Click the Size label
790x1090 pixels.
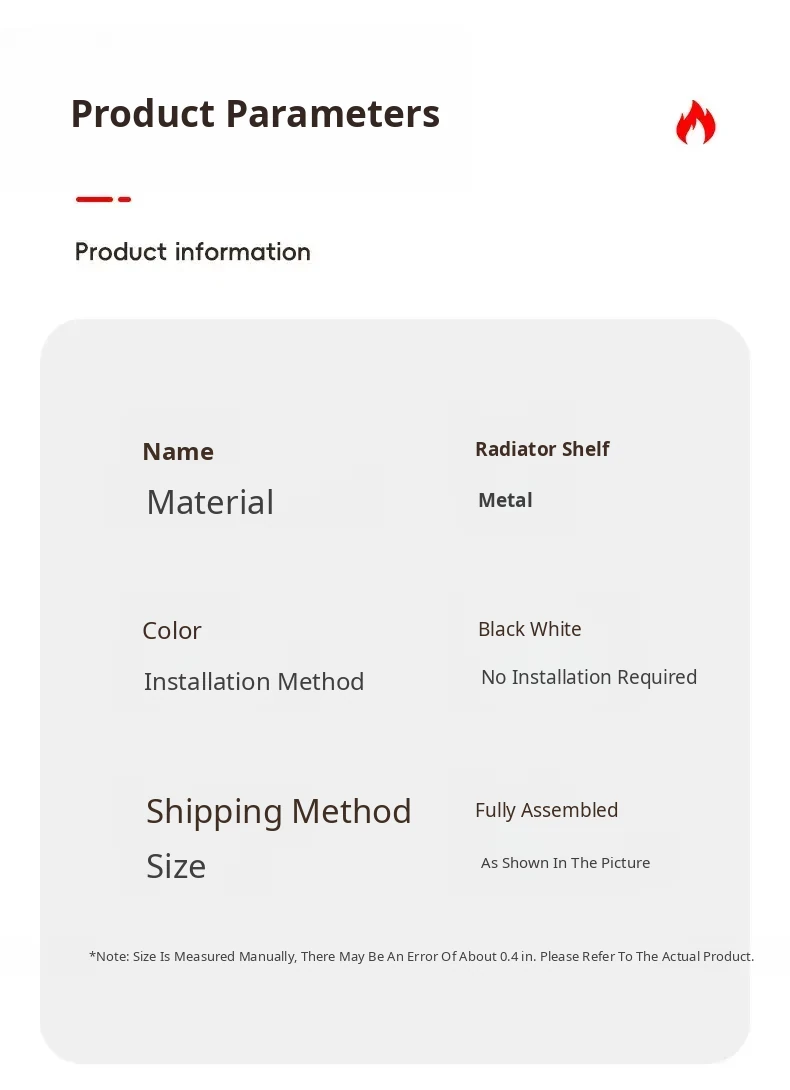[x=176, y=866]
